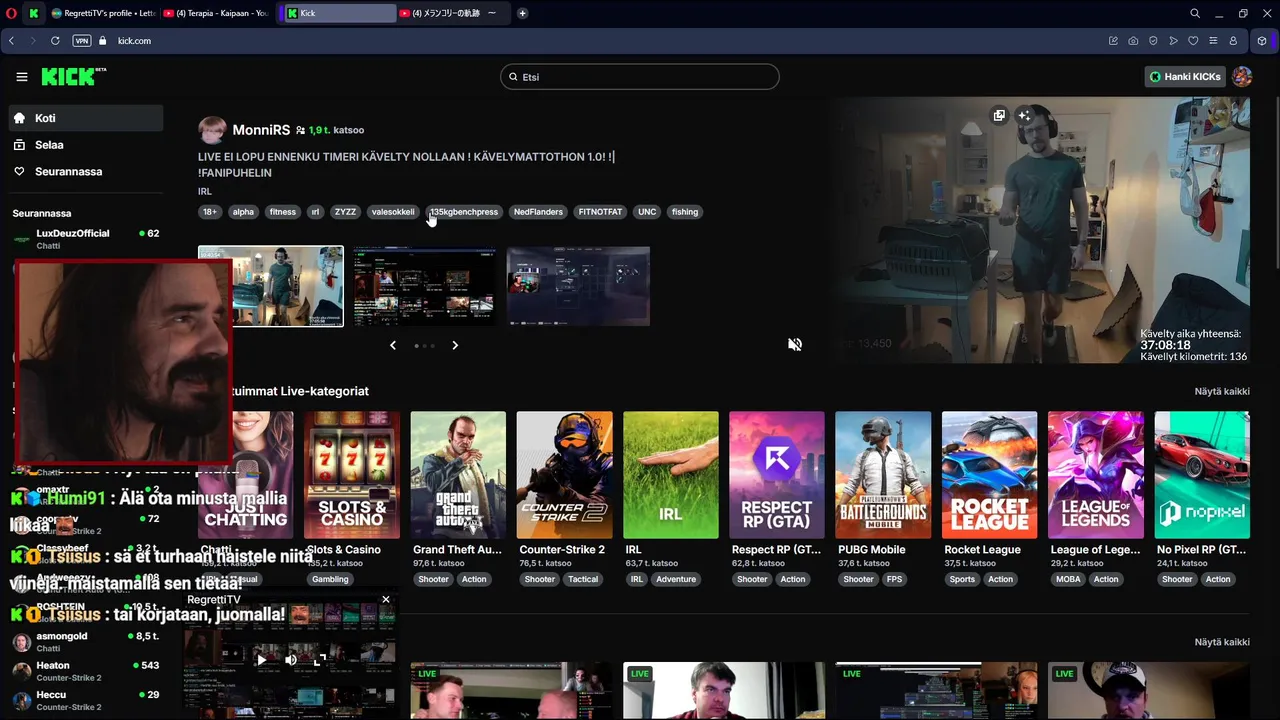Toggle the Kick sidebar hamburger menu
Image resolution: width=1280 pixels, height=720 pixels.
click(22, 77)
